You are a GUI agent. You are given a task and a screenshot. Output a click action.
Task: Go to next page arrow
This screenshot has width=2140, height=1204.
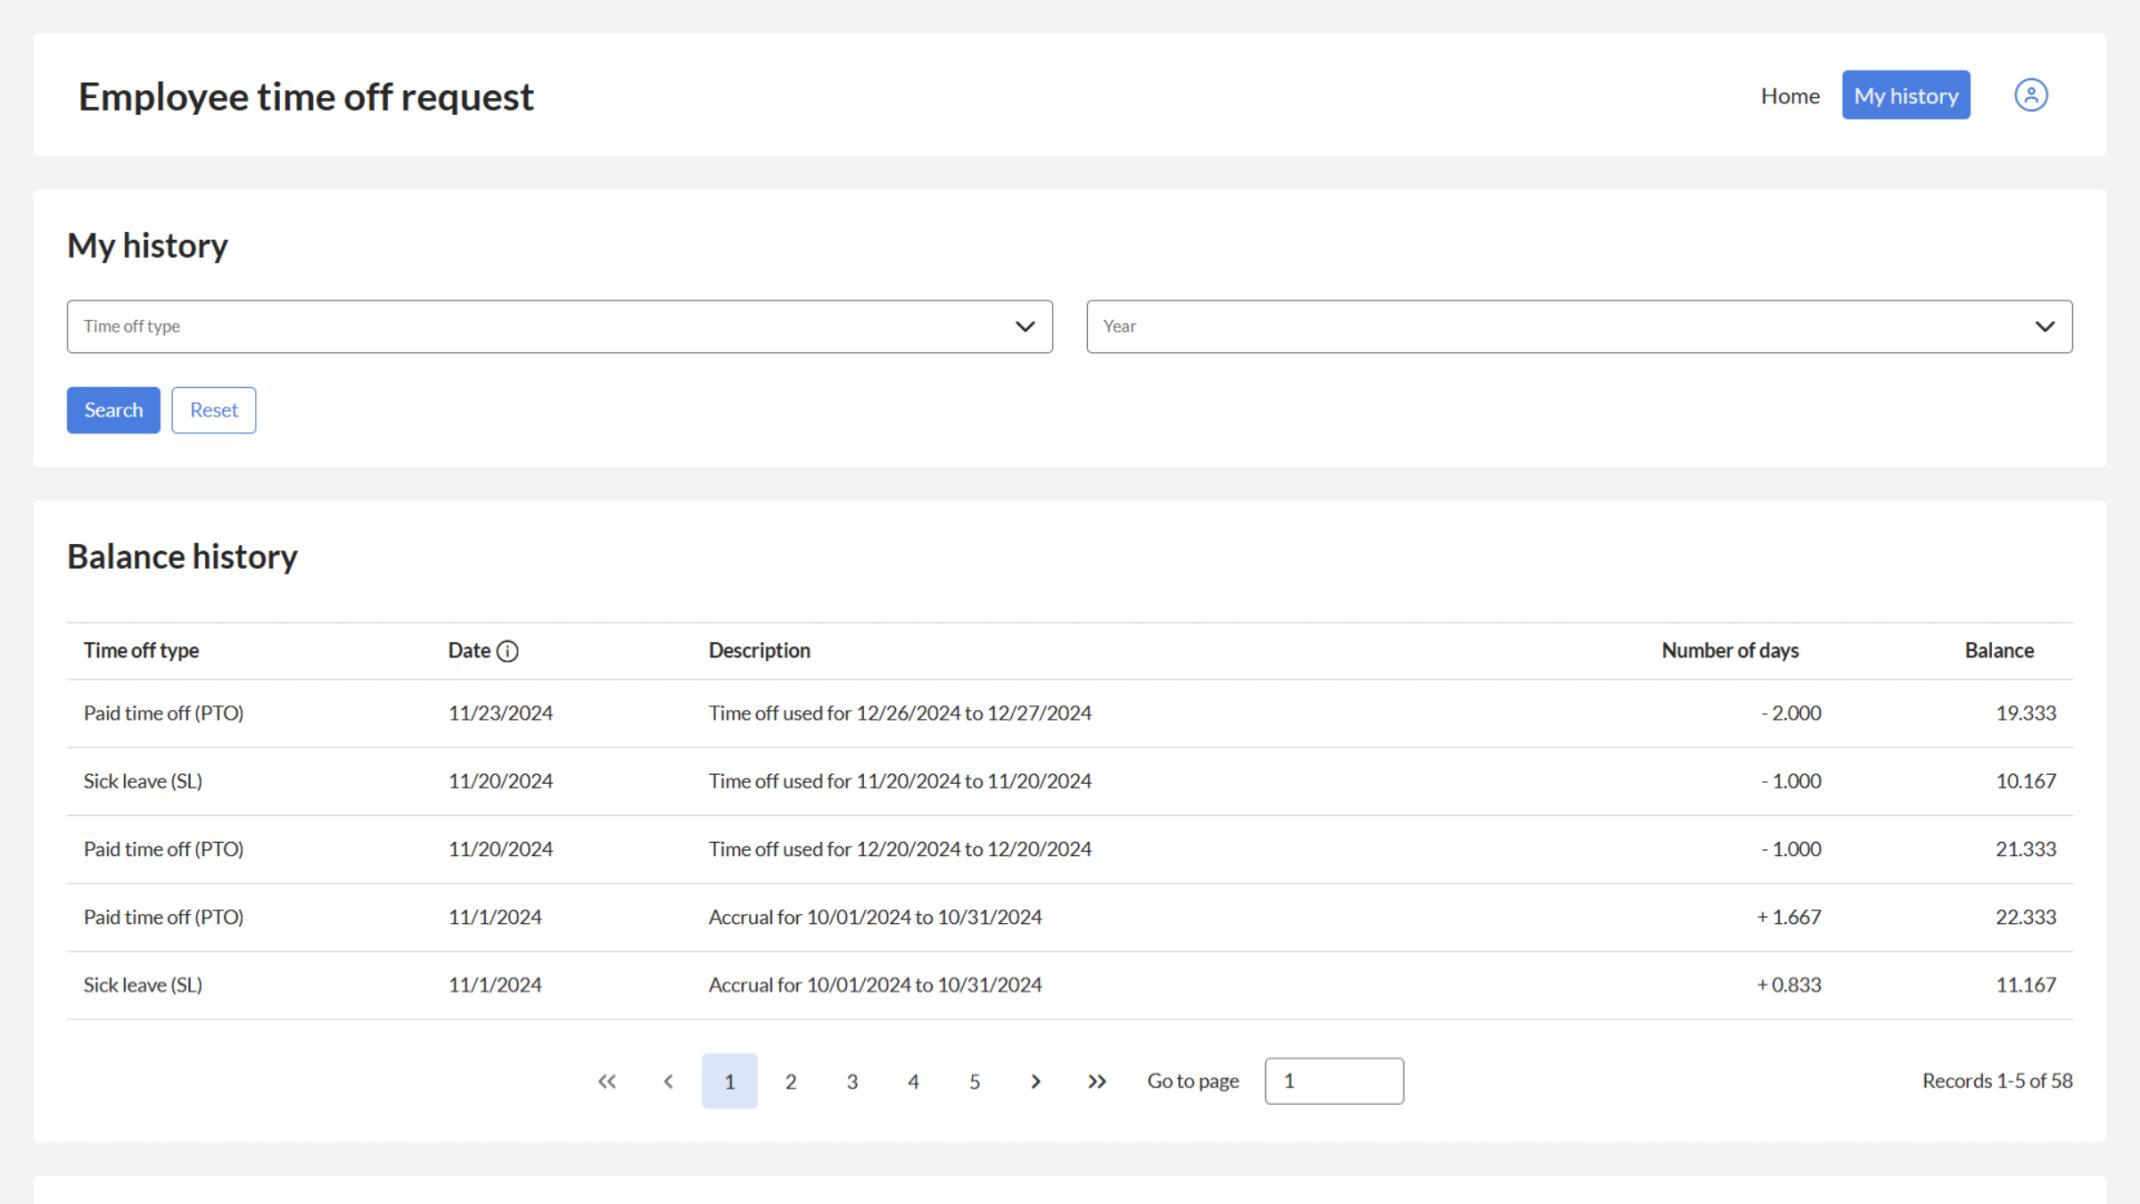(x=1035, y=1081)
